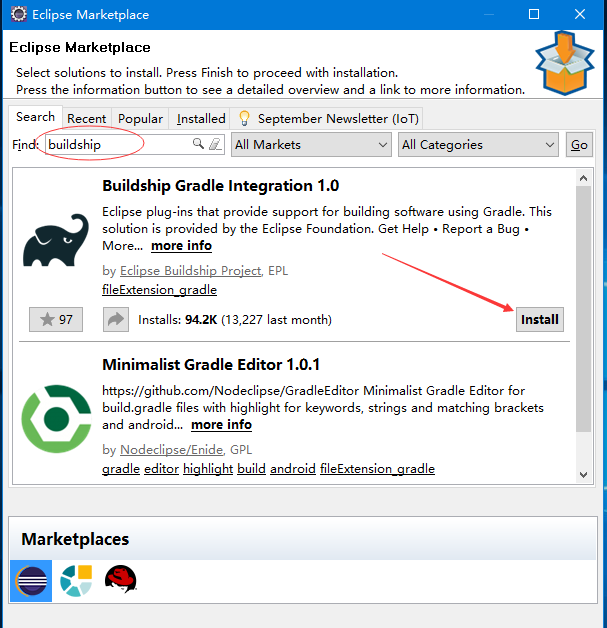The width and height of the screenshot is (607, 628).
Task: Click the build tag link
Action: tap(251, 469)
